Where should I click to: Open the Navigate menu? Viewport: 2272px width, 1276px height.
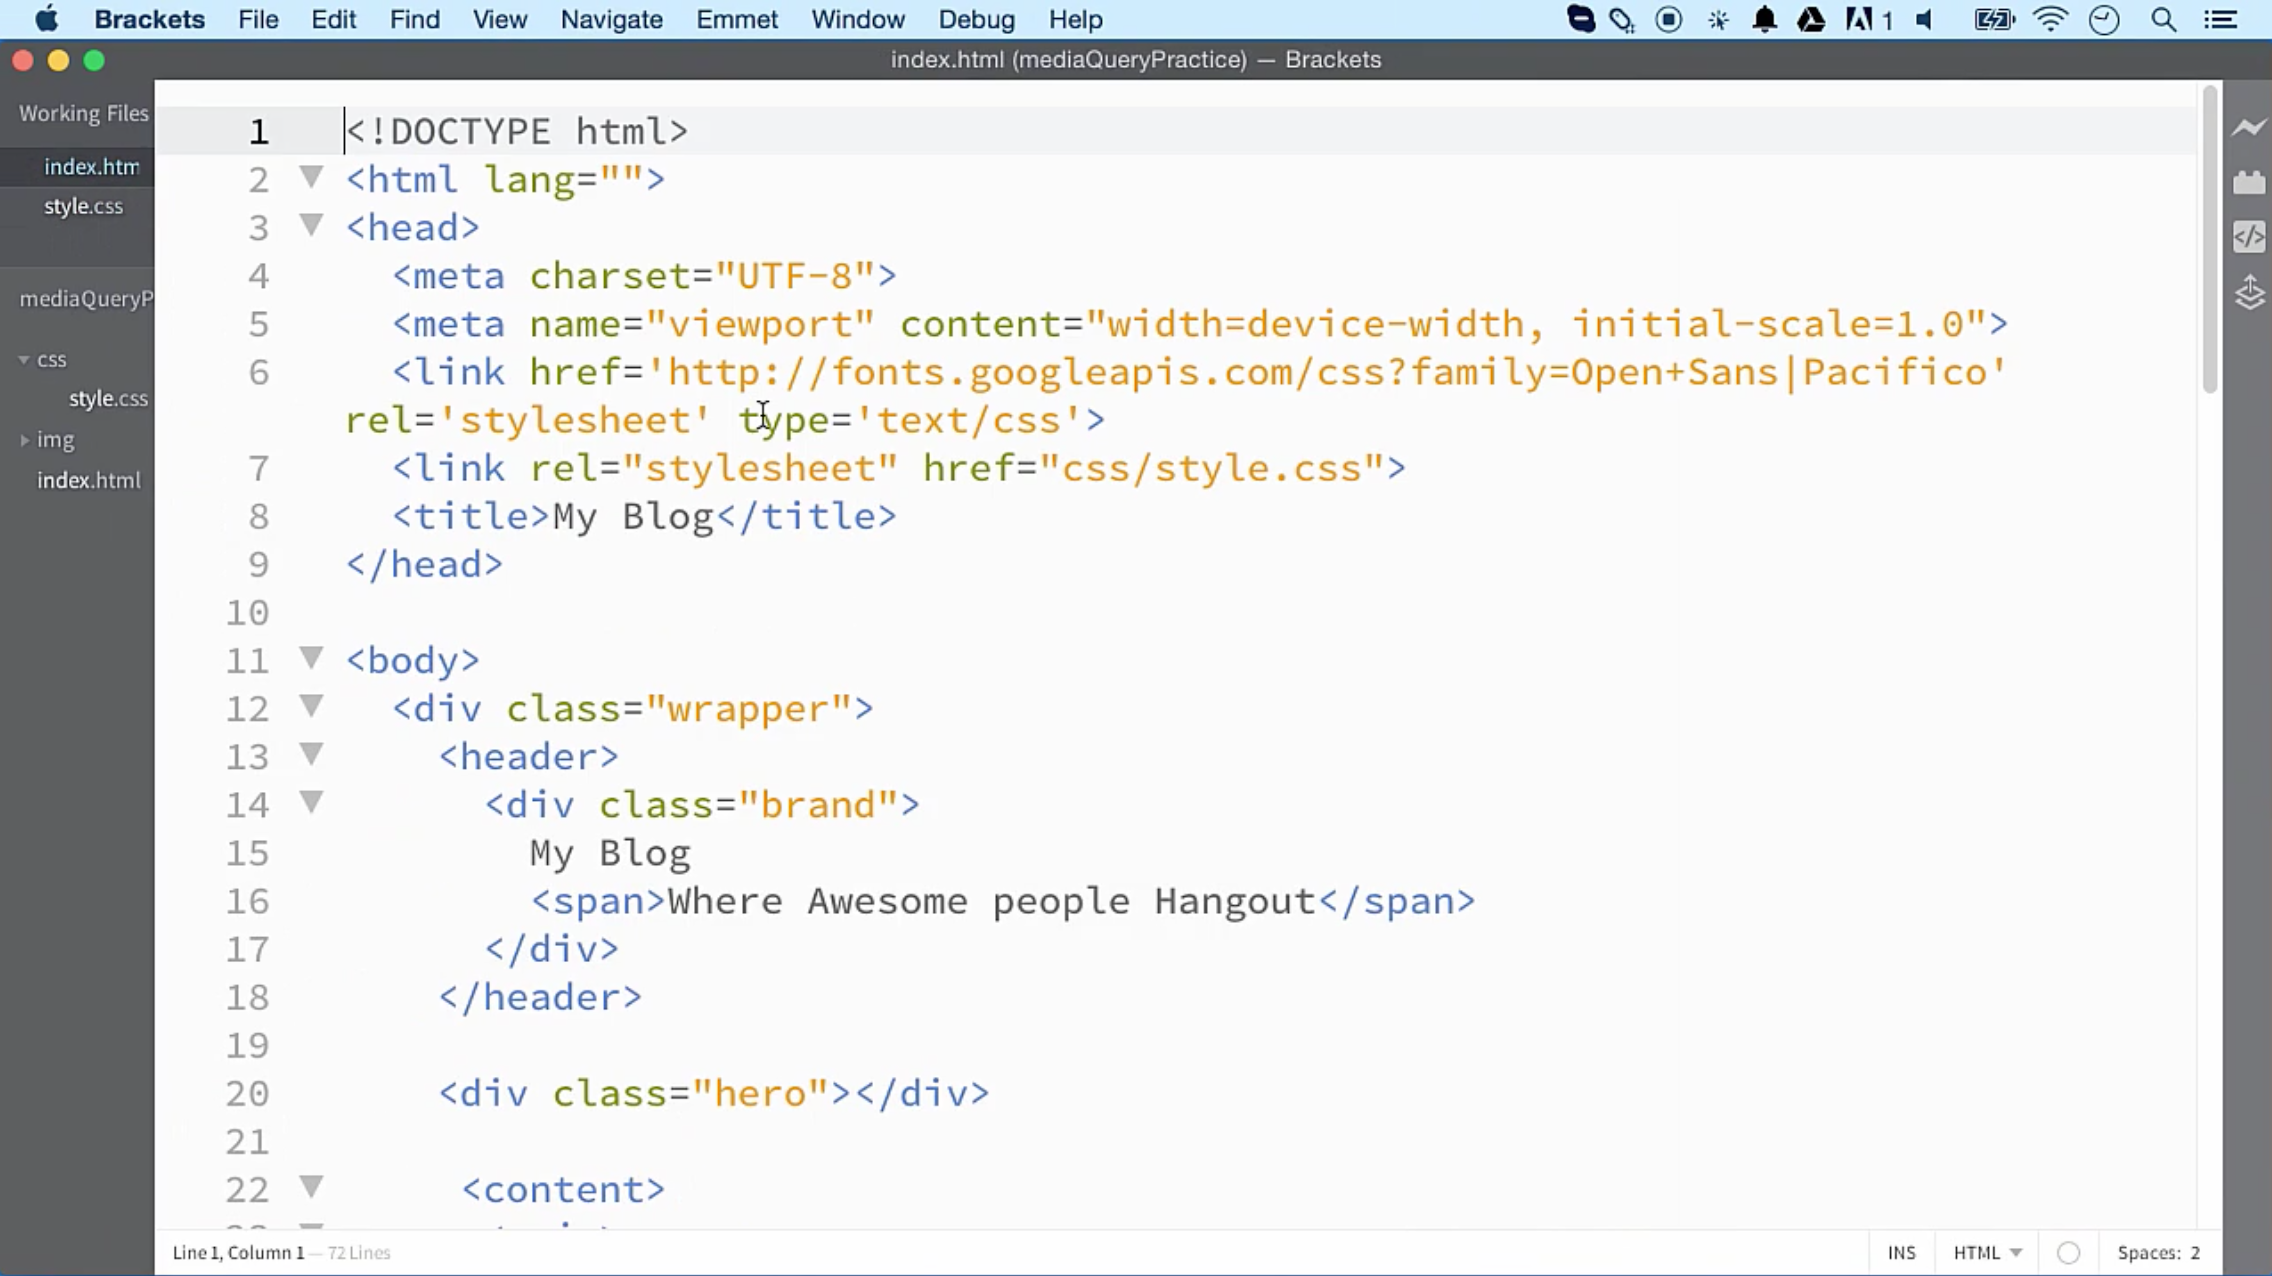611,19
